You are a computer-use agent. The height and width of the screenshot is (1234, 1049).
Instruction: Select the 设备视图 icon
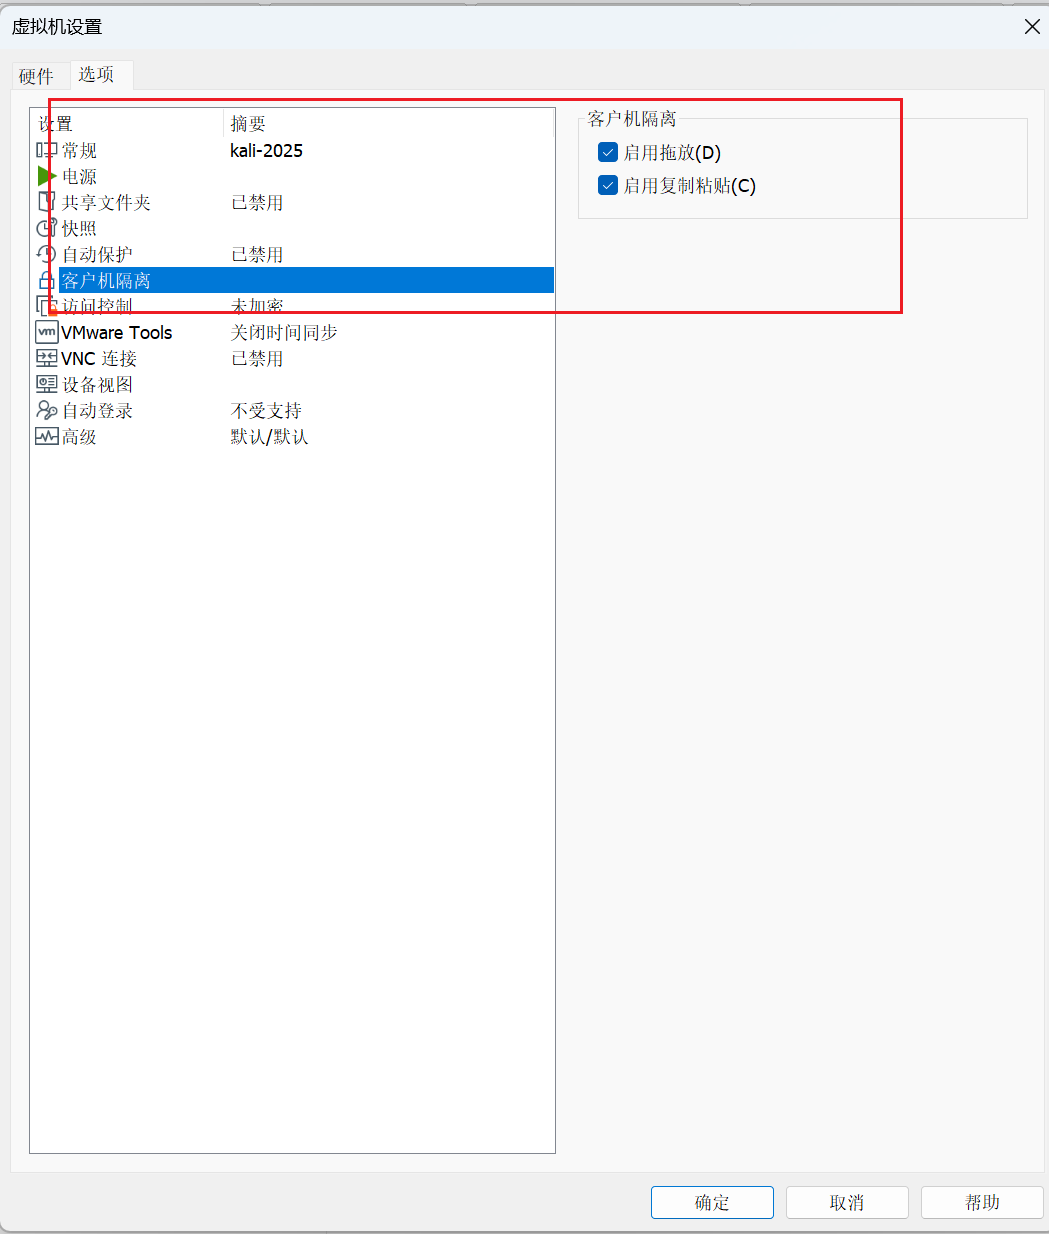pos(47,384)
